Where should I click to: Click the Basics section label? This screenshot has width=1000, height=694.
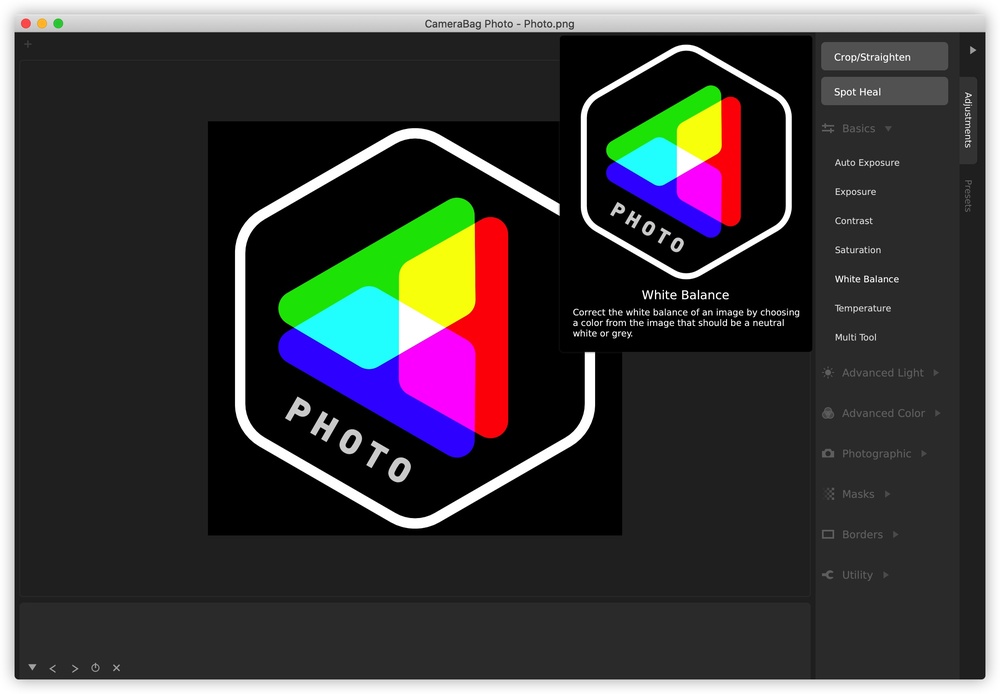(x=858, y=128)
